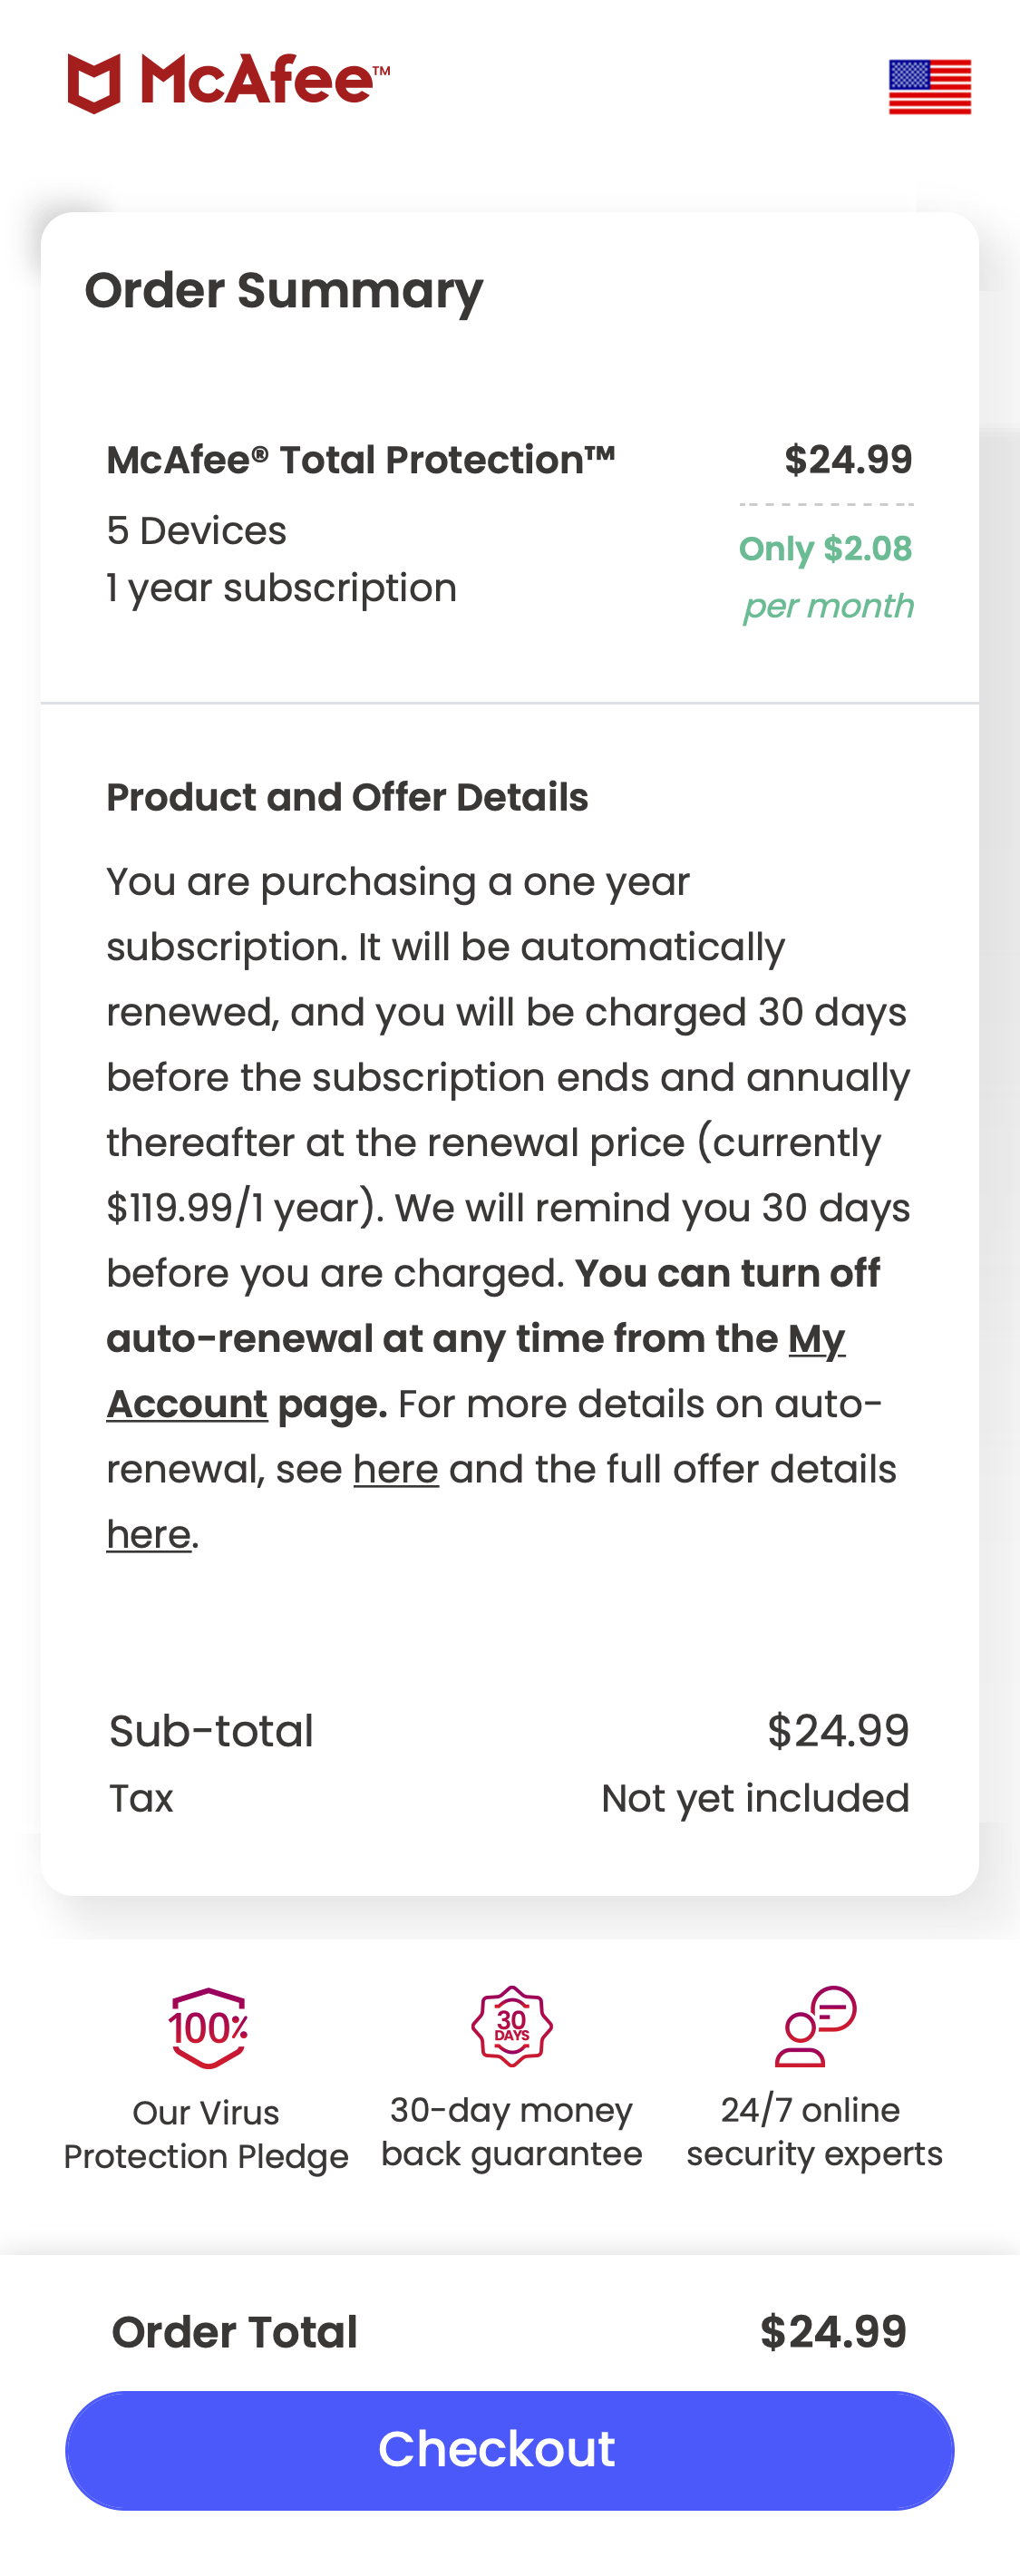
Task: Tap the 24/7 security experts chat icon
Action: pos(816,2026)
